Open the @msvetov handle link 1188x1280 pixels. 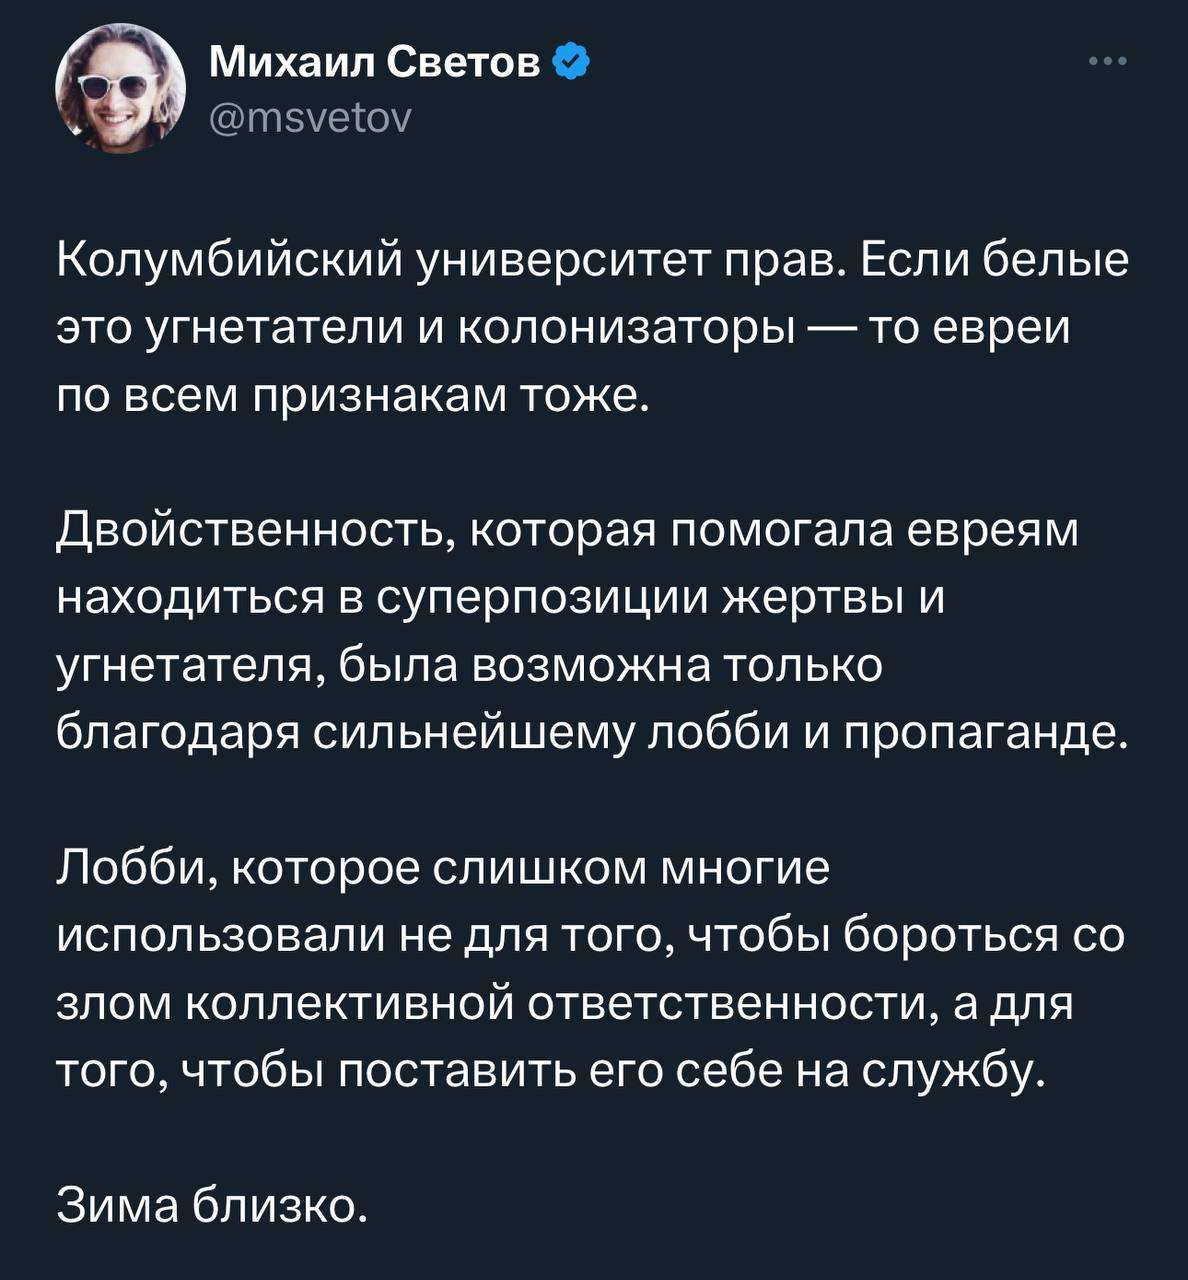click(310, 119)
